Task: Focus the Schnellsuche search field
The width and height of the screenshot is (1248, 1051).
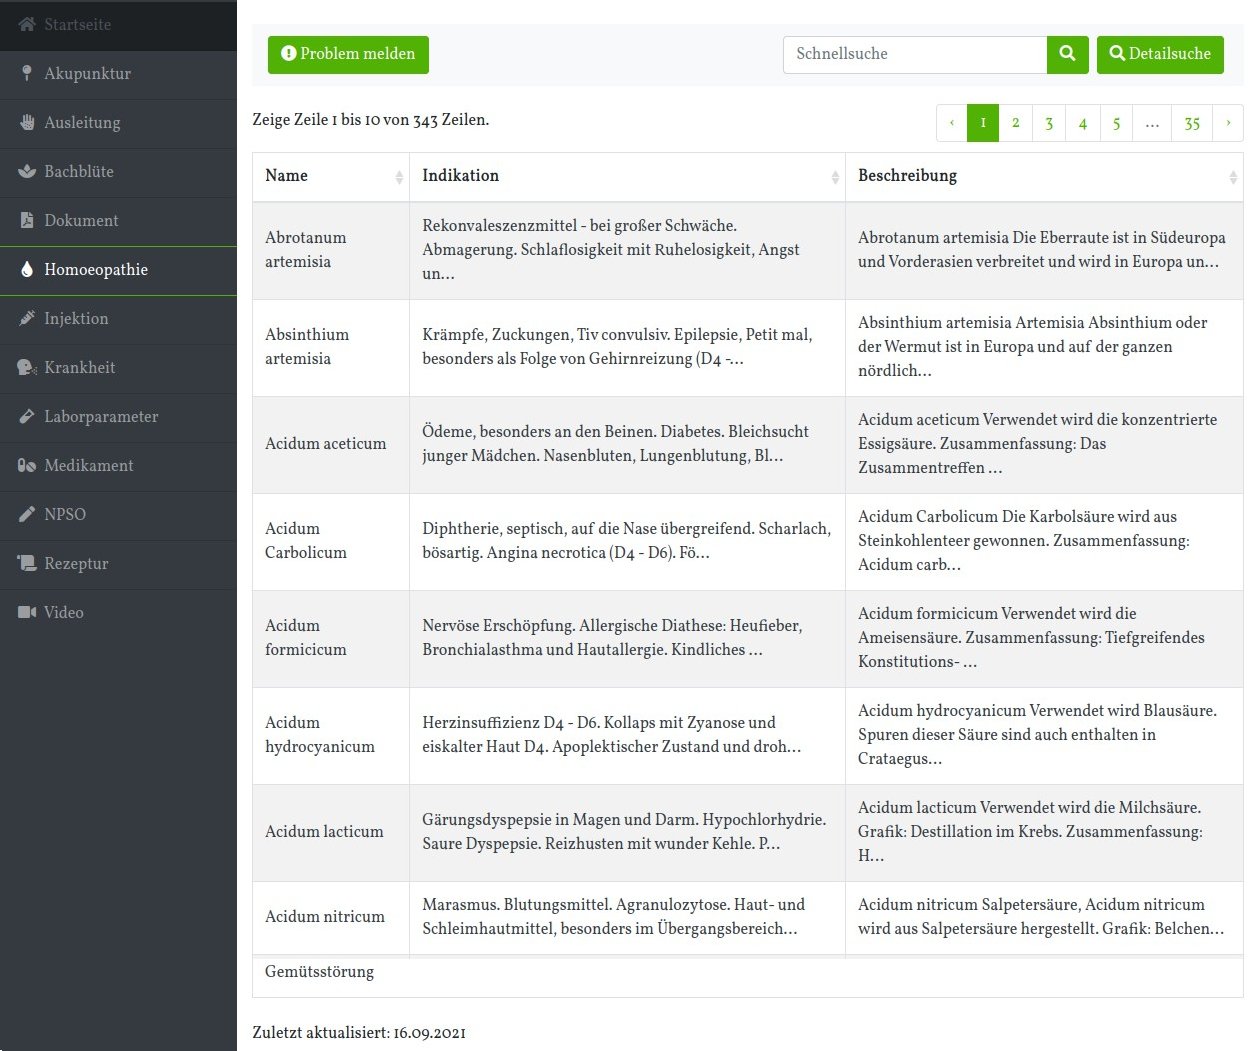Action: click(x=914, y=54)
